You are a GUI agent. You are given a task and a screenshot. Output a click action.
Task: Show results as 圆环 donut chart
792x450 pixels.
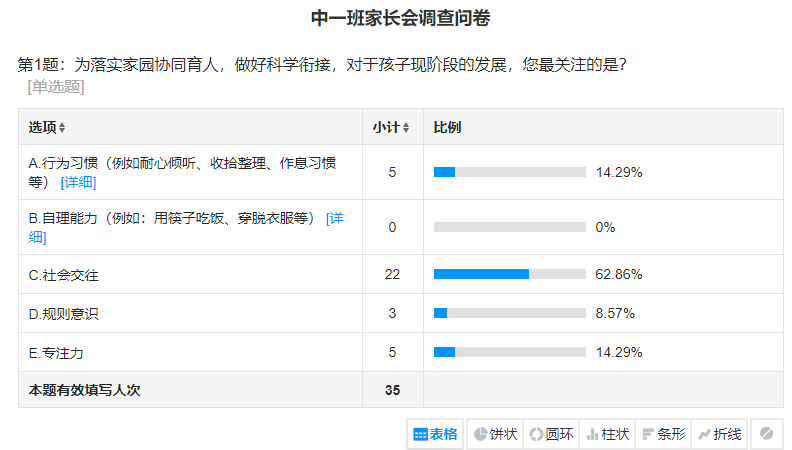click(x=552, y=434)
